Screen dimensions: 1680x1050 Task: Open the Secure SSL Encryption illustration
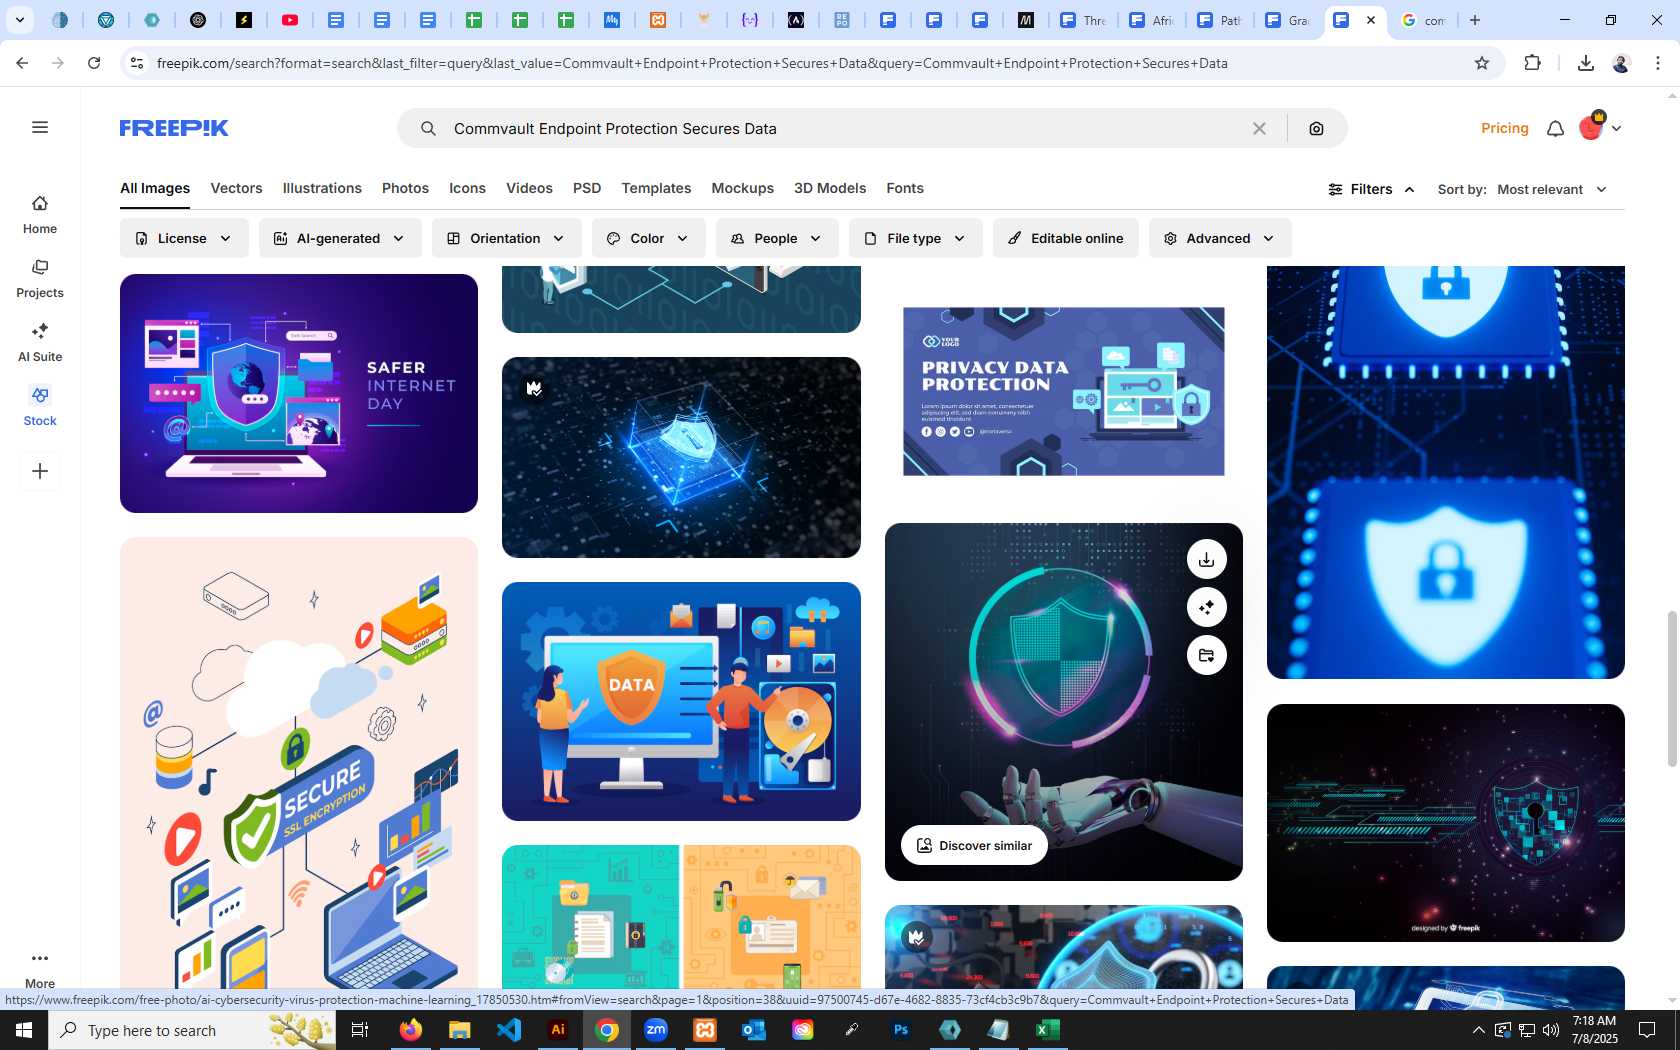pyautogui.click(x=299, y=765)
